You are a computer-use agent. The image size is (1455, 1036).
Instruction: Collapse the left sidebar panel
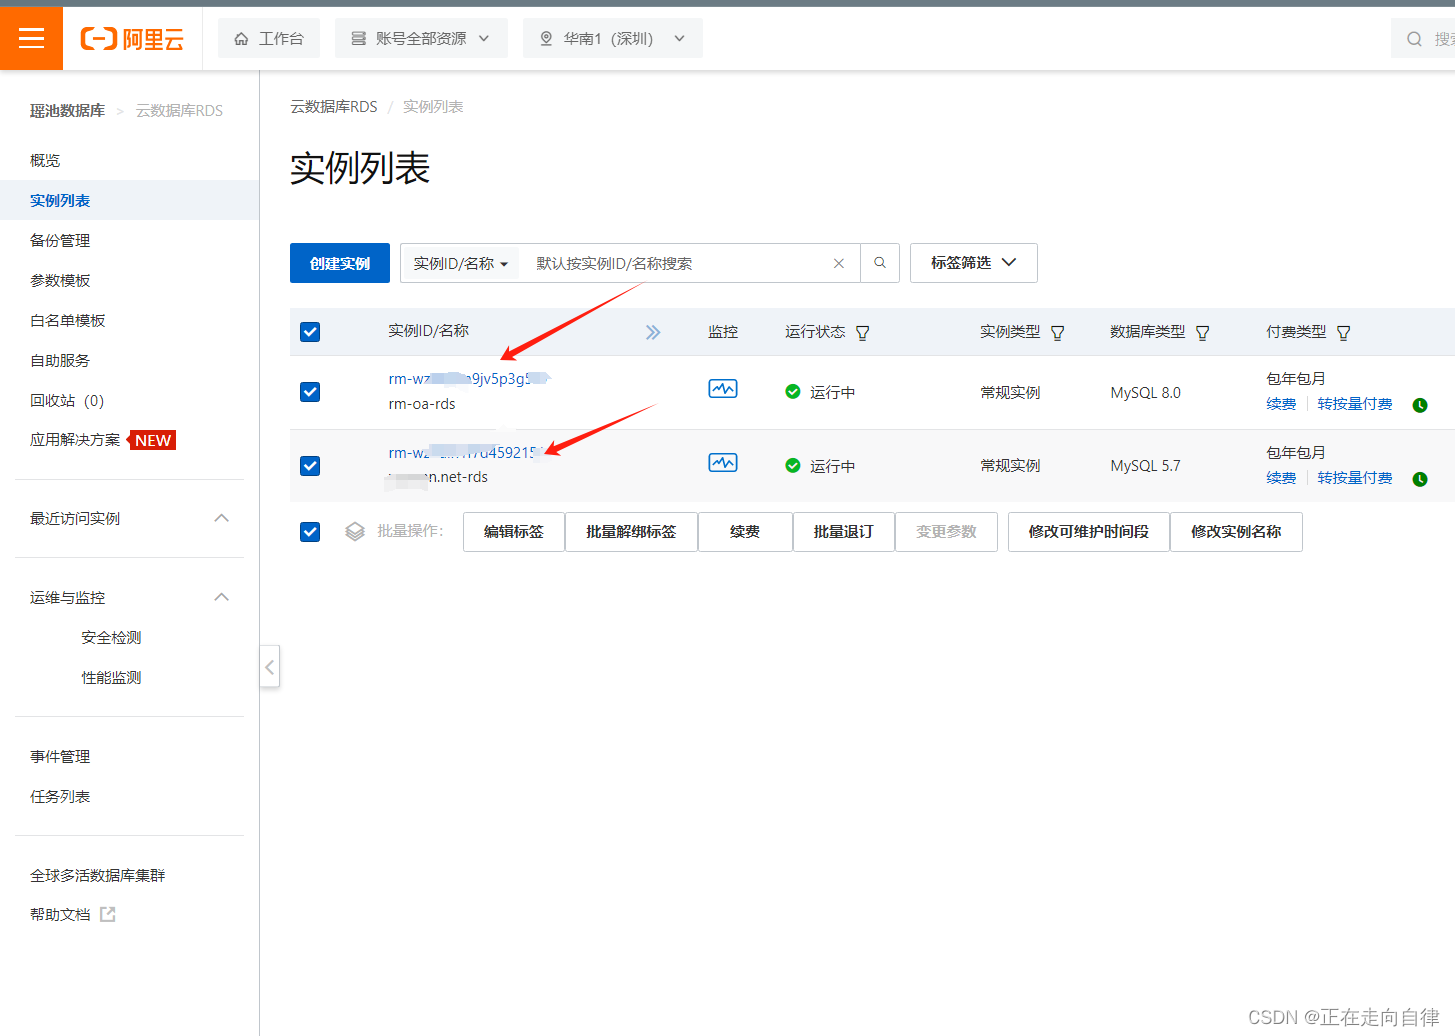click(x=270, y=667)
